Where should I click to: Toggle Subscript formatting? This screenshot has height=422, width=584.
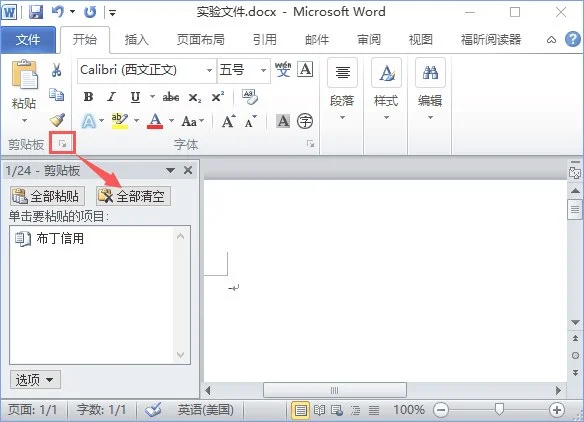[x=194, y=98]
